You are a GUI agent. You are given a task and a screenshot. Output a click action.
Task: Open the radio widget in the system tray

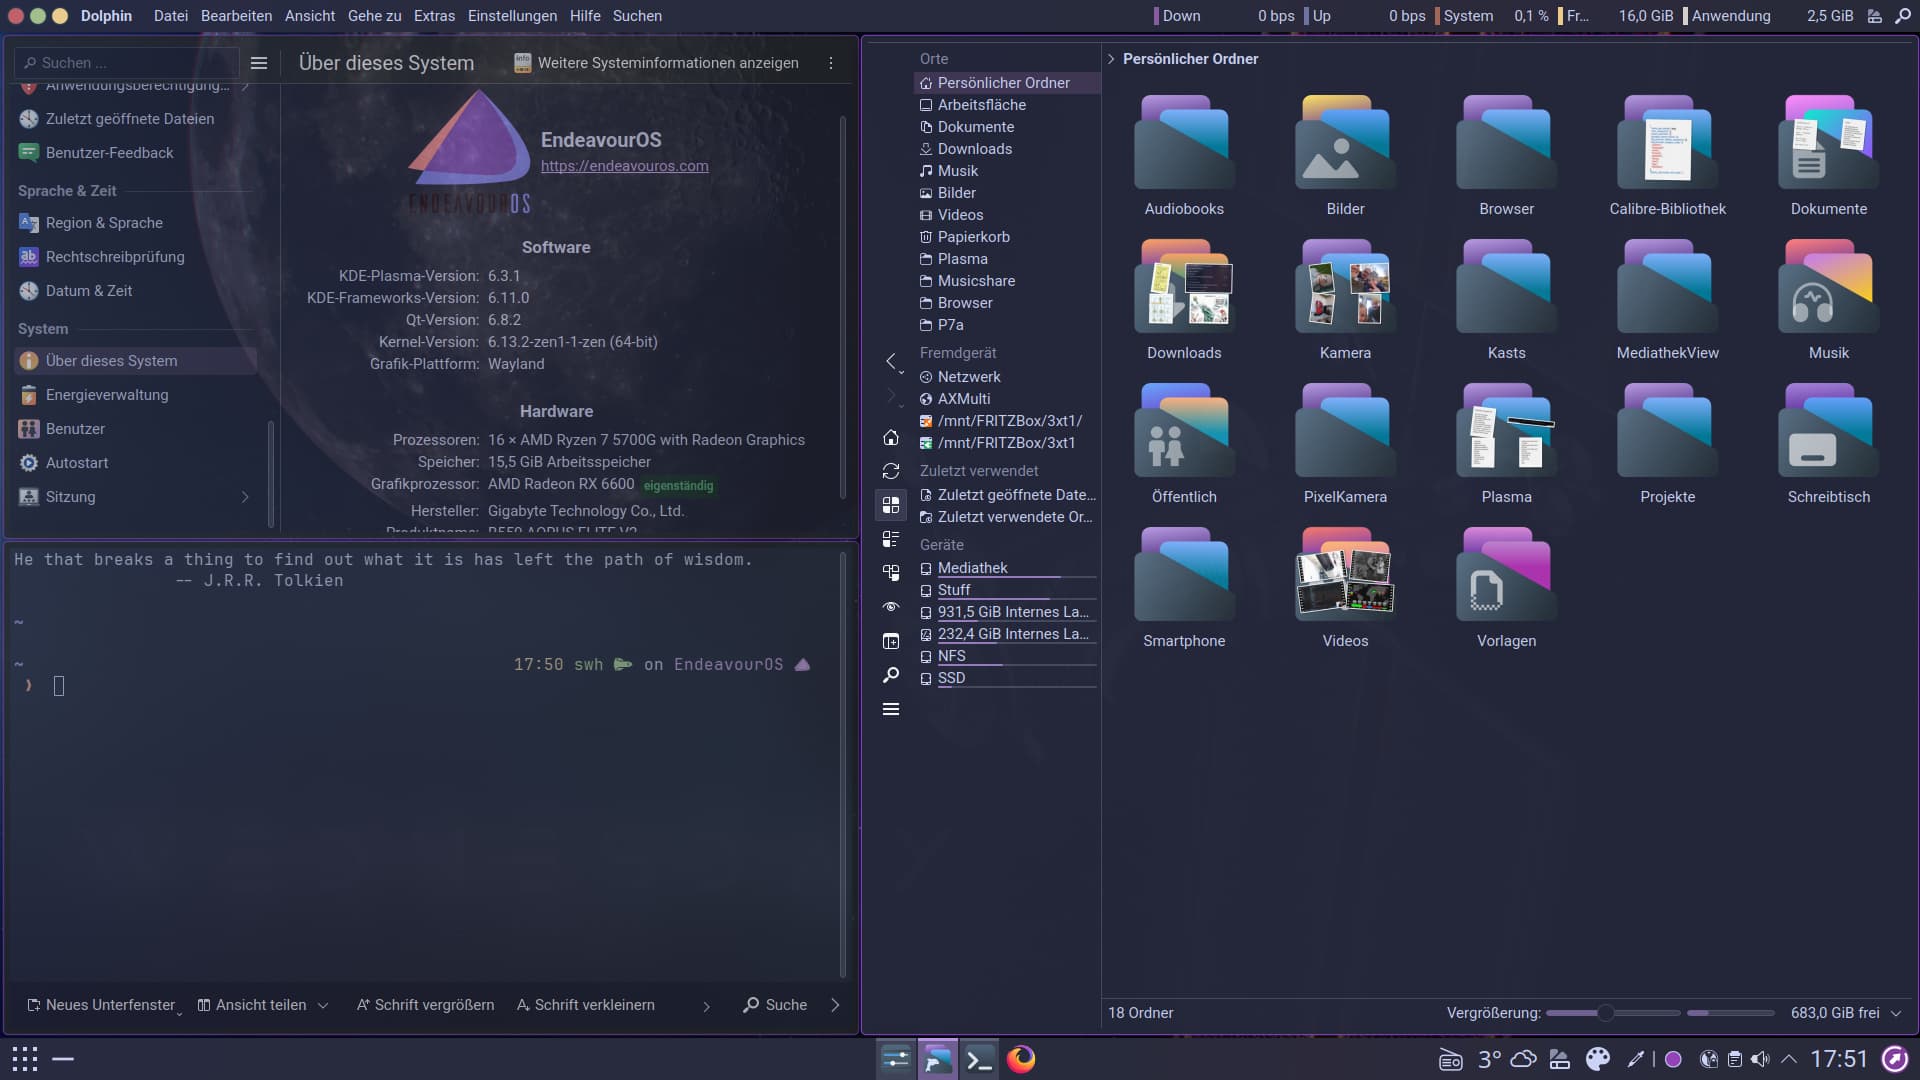tap(1450, 1059)
